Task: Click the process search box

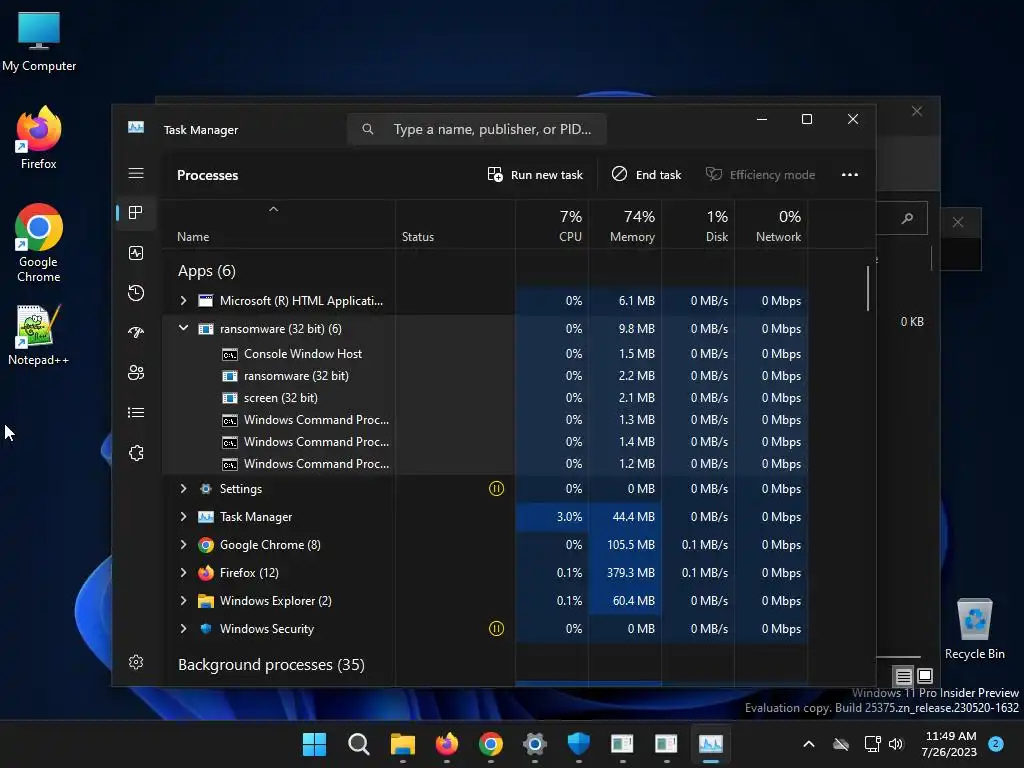Action: click(x=477, y=129)
